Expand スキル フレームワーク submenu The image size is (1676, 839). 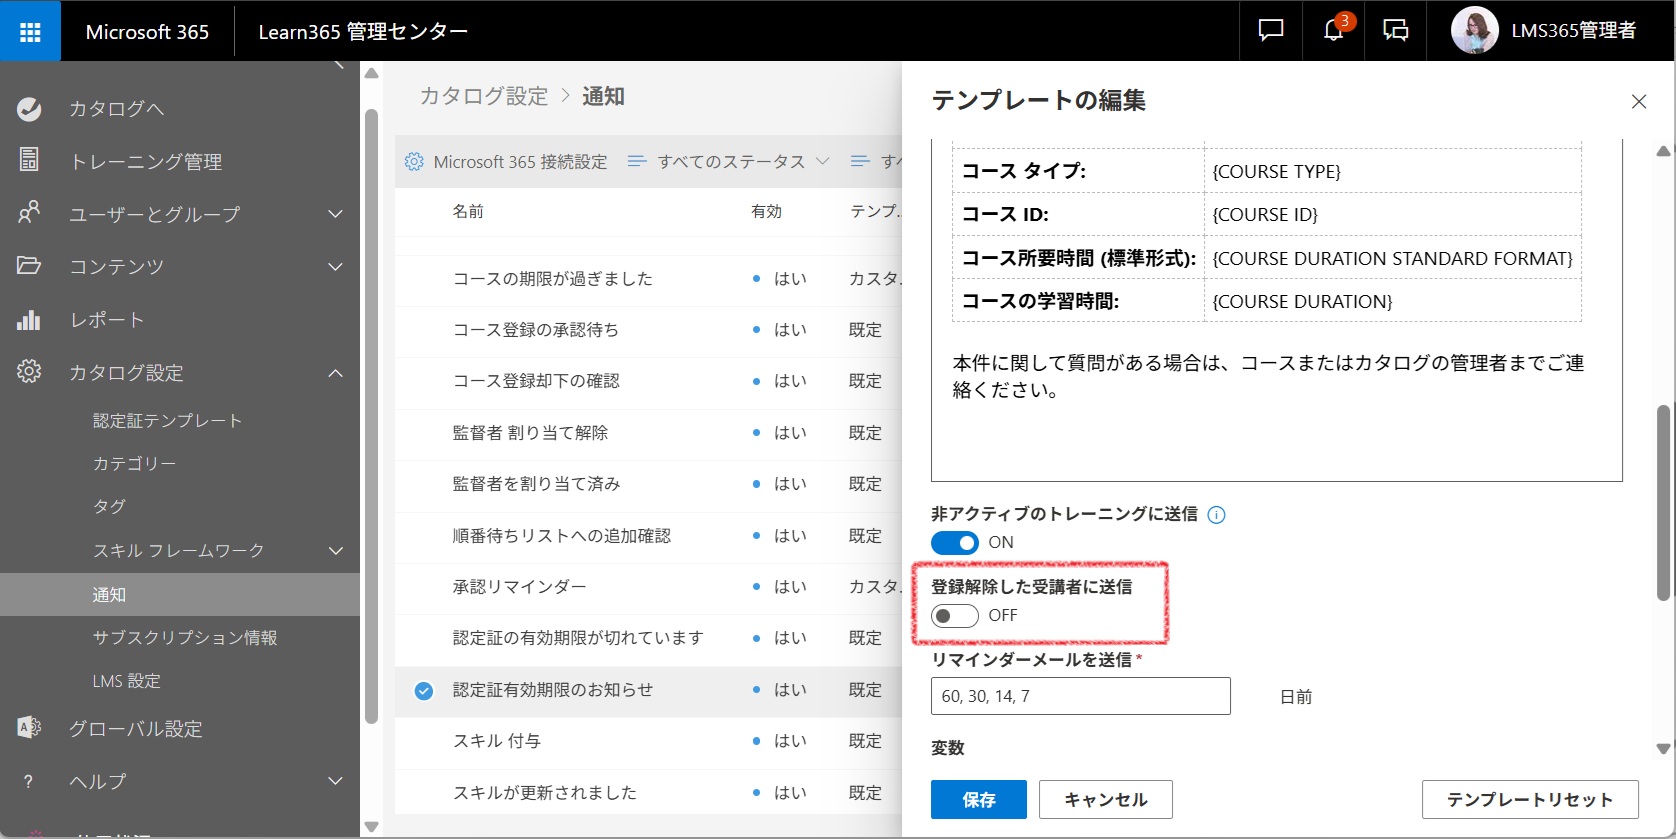click(x=336, y=551)
